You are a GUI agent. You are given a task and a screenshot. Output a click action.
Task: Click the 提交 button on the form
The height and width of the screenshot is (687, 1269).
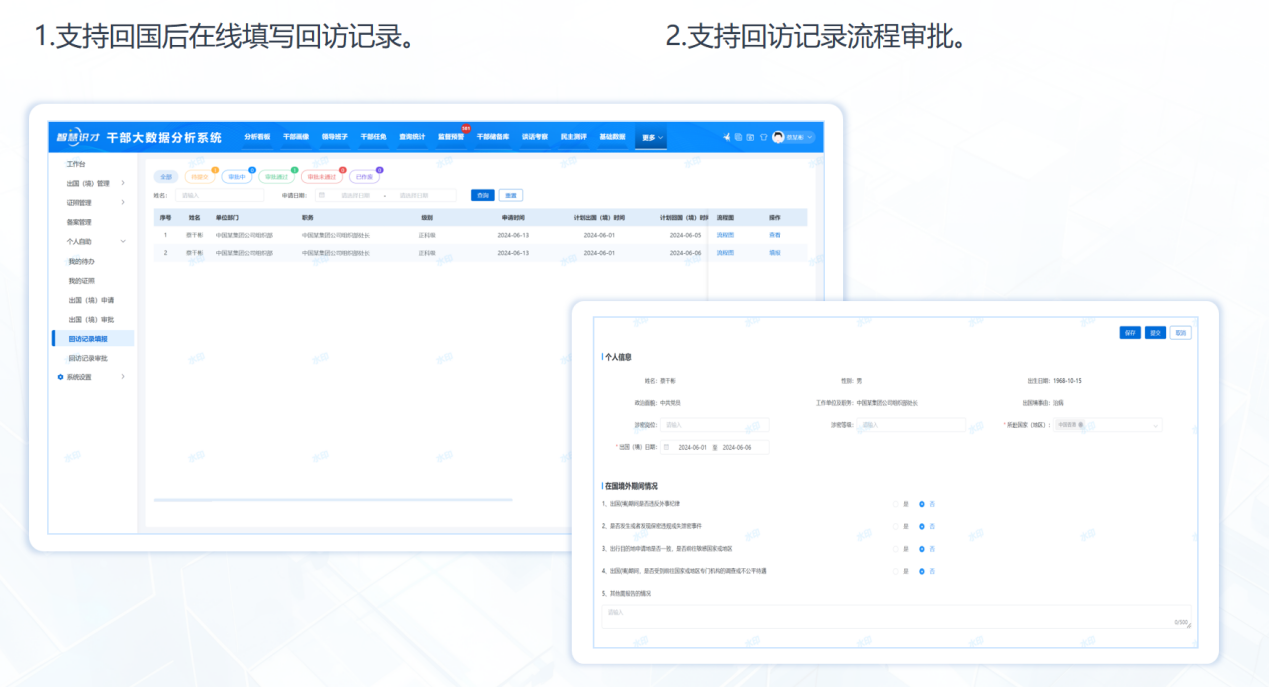(x=1155, y=333)
